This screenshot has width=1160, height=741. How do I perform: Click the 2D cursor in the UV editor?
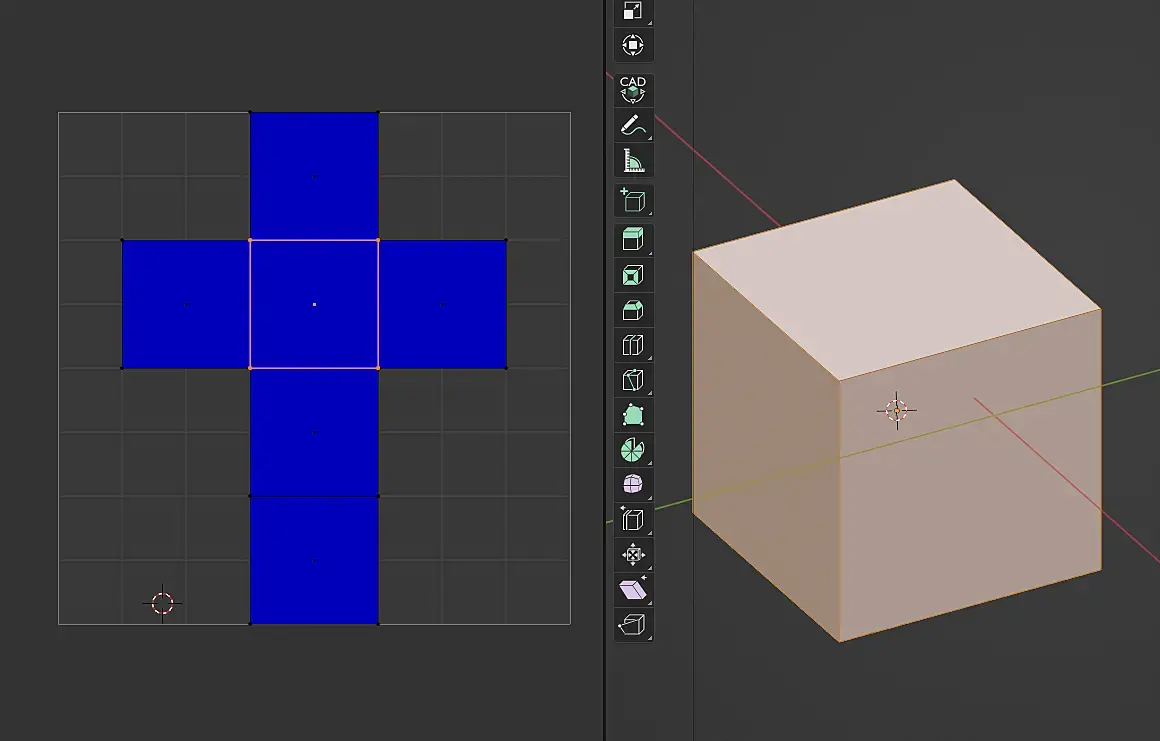[162, 603]
